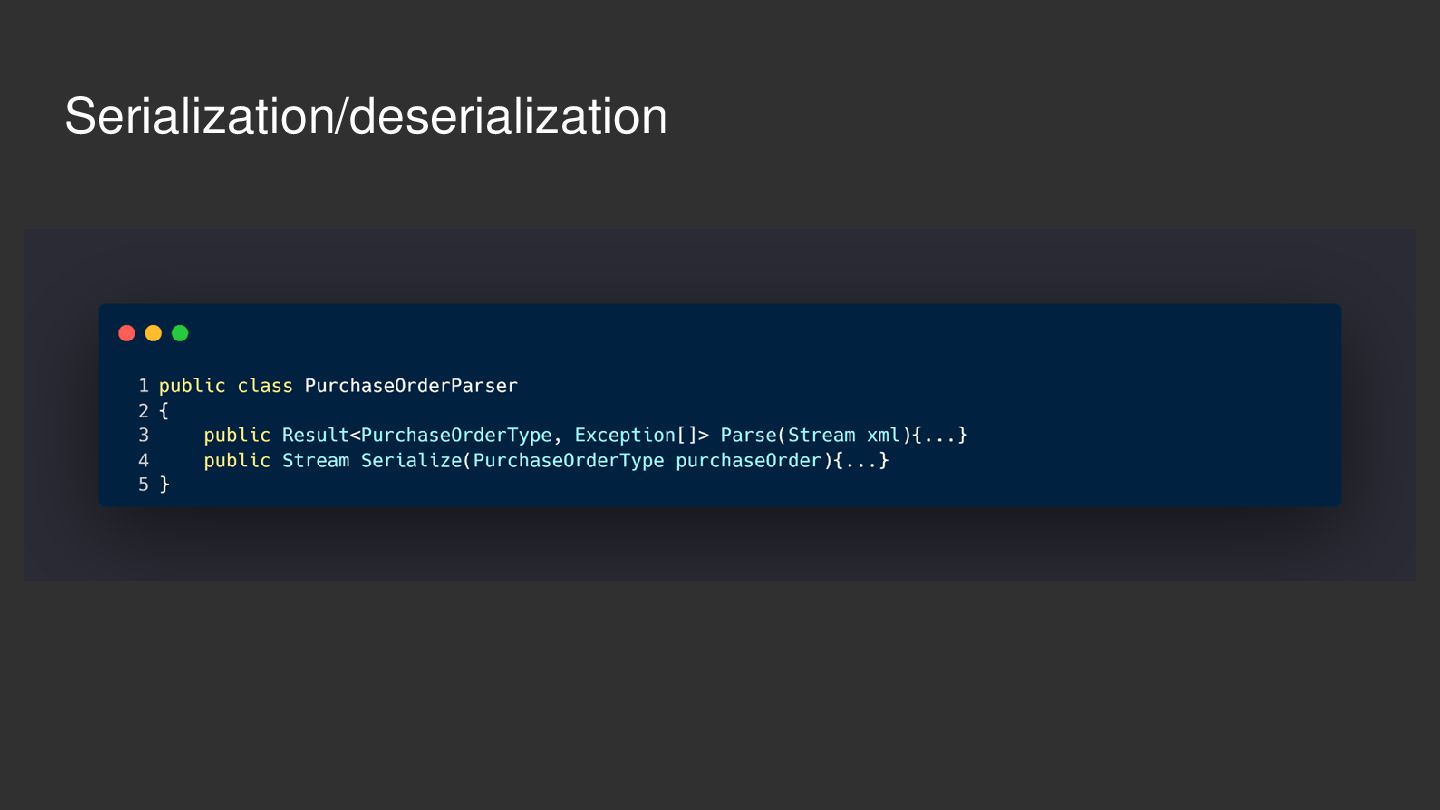Click the PurchaseOrderParser class name
This screenshot has height=810, width=1440.
[x=411, y=385]
